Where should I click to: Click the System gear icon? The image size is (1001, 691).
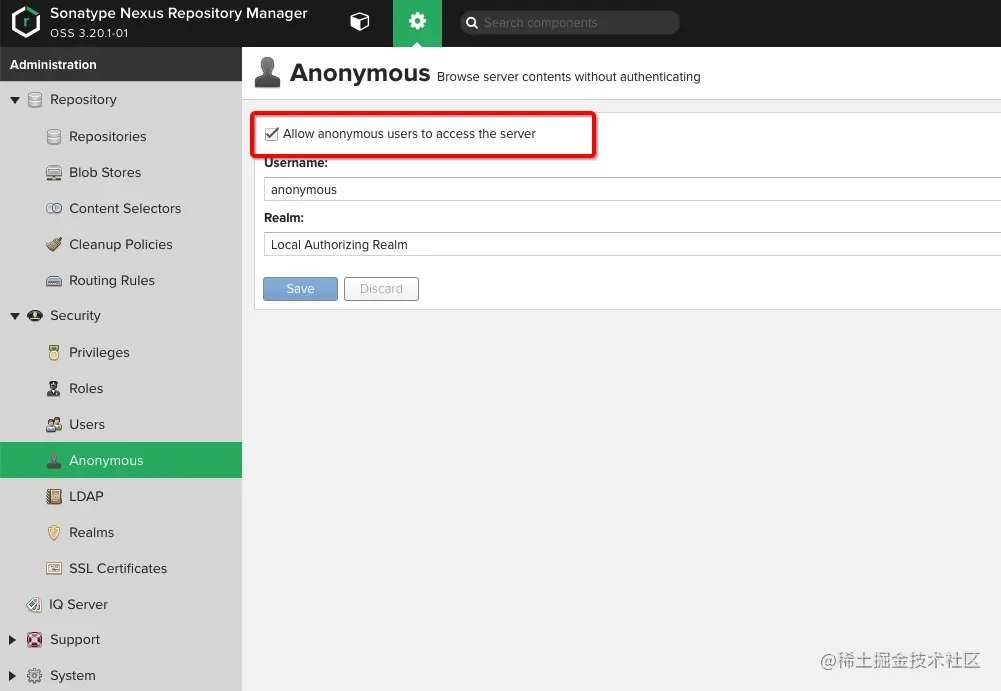[34, 676]
